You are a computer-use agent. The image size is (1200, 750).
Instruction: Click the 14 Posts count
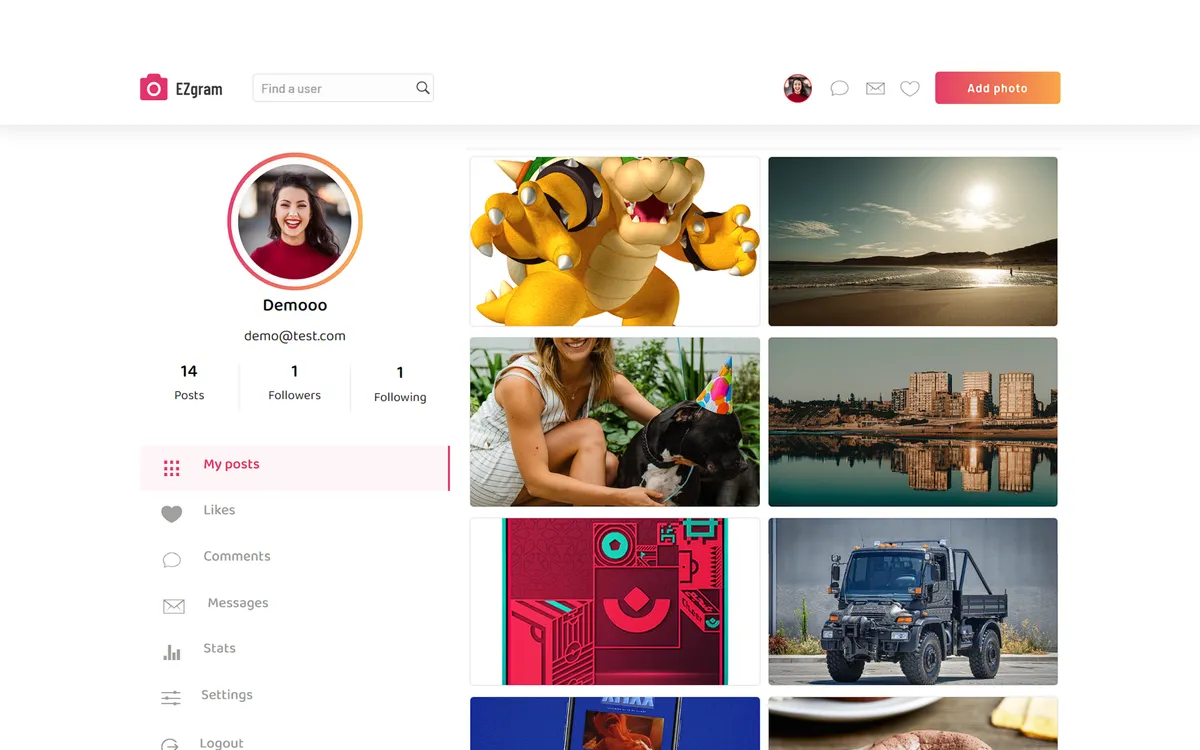click(x=189, y=382)
